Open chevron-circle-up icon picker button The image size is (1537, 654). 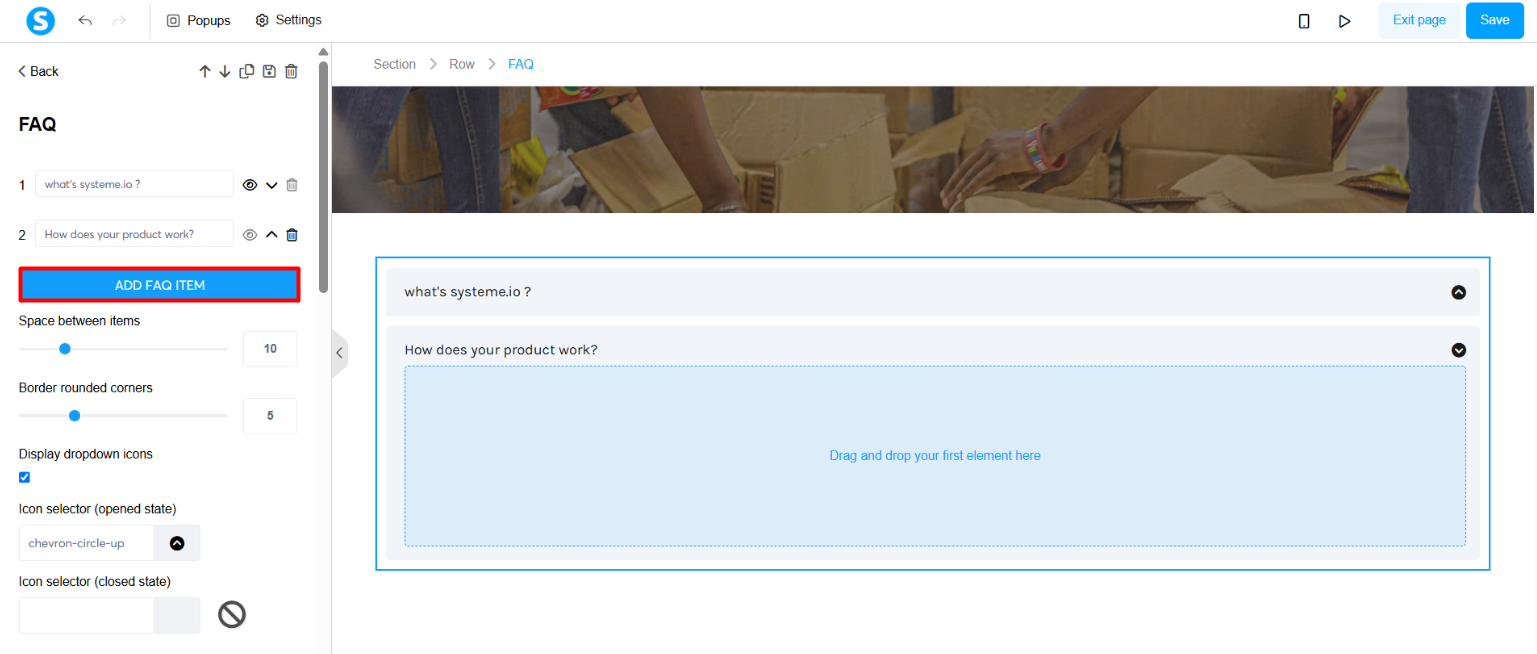coord(177,543)
